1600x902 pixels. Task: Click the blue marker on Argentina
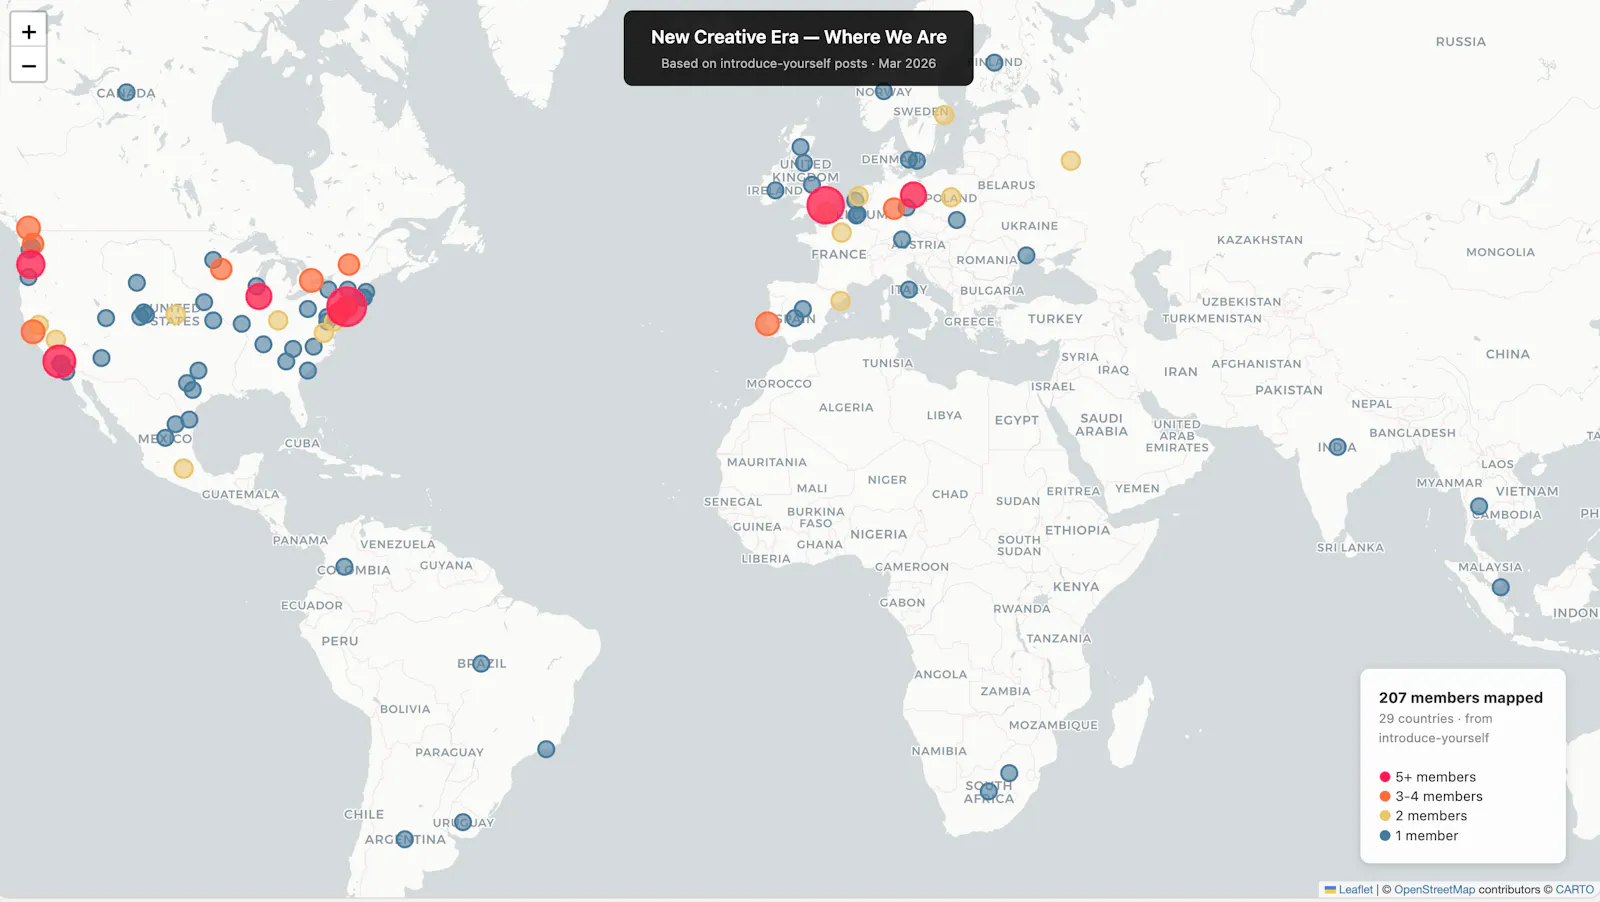point(404,839)
